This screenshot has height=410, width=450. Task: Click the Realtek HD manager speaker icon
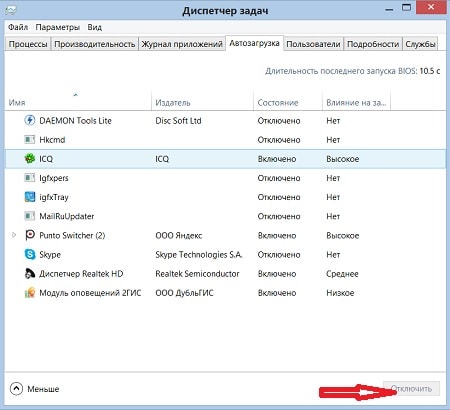[30, 273]
